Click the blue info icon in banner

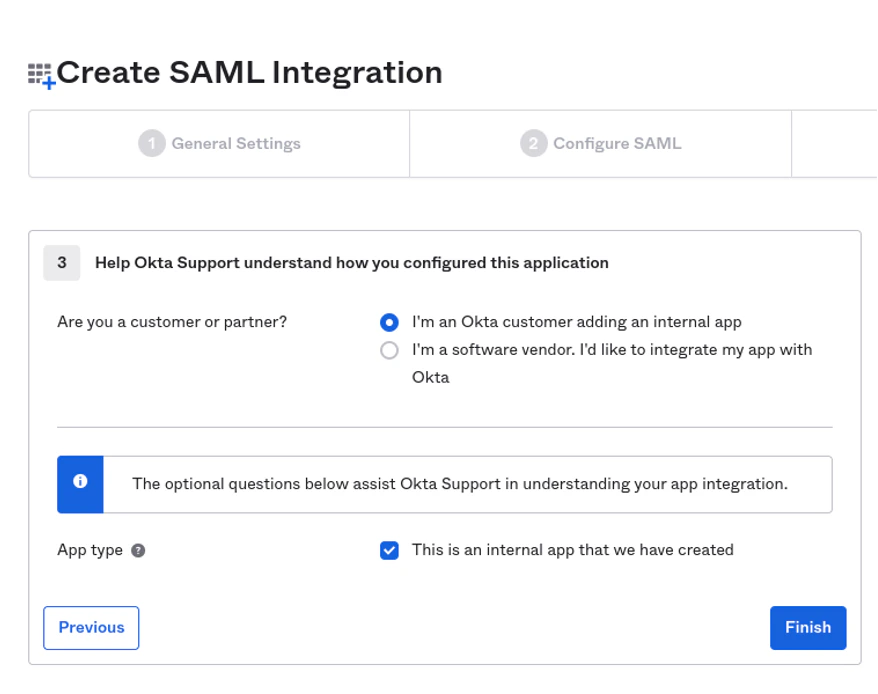80,481
